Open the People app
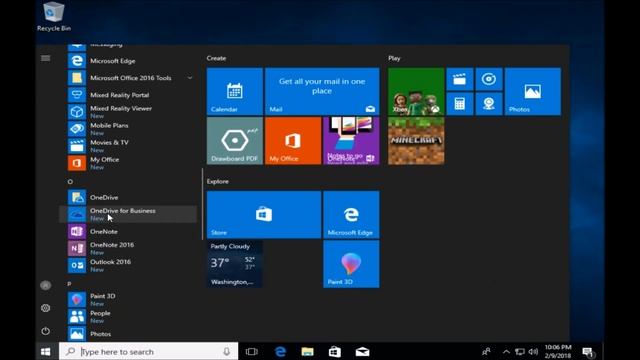The image size is (640, 360). [x=128, y=317]
